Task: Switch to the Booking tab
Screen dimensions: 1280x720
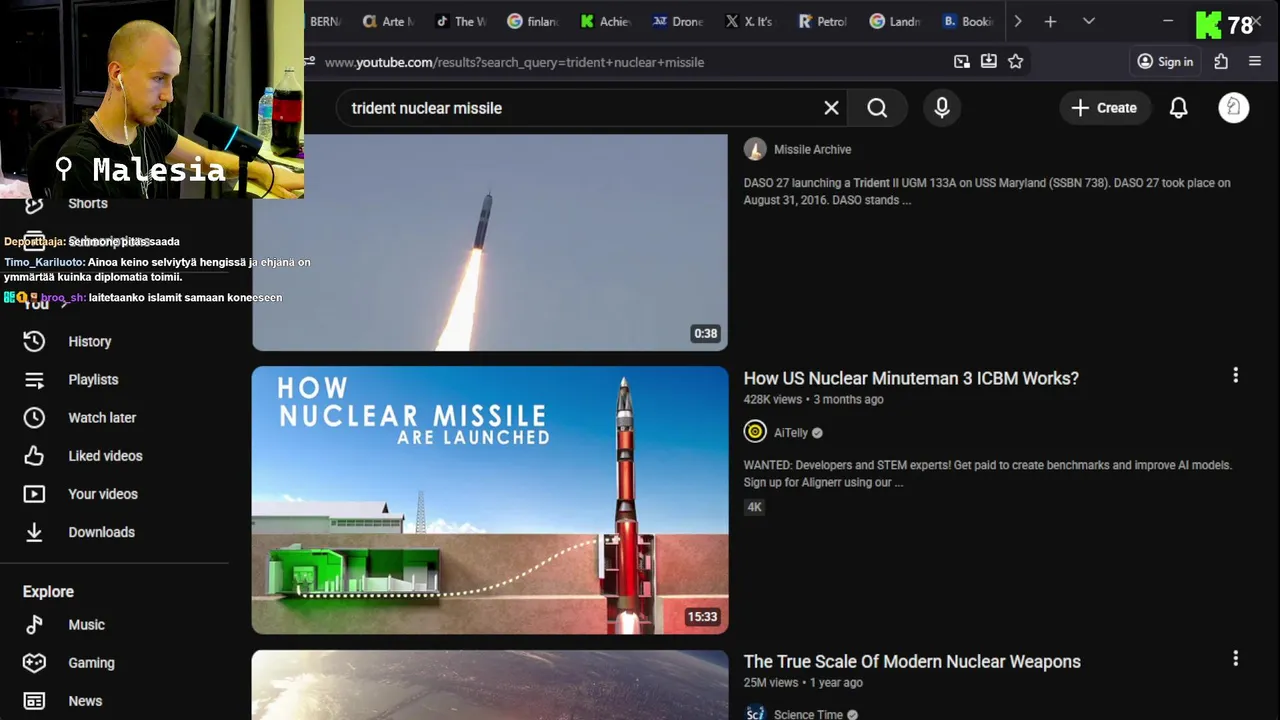Action: pos(968,21)
